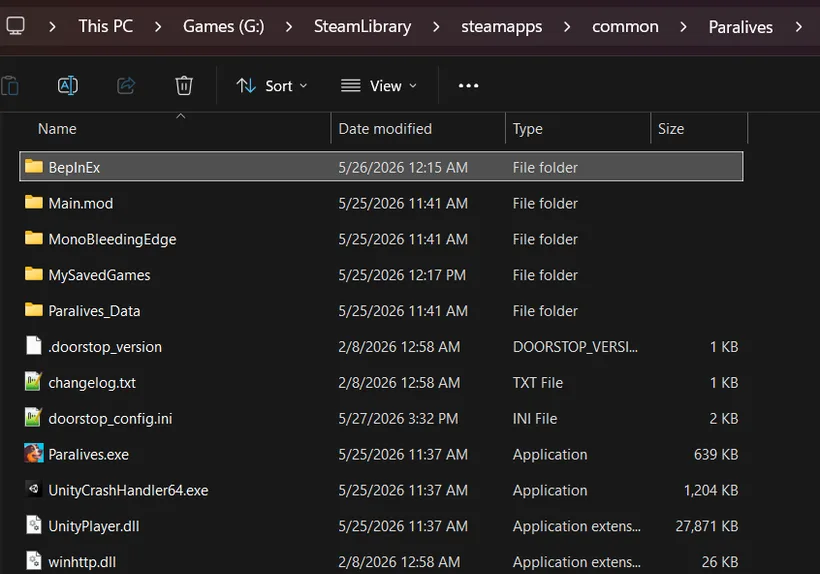This screenshot has width=820, height=574.
Task: Select Paralives_Data folder name
Action: pos(94,311)
